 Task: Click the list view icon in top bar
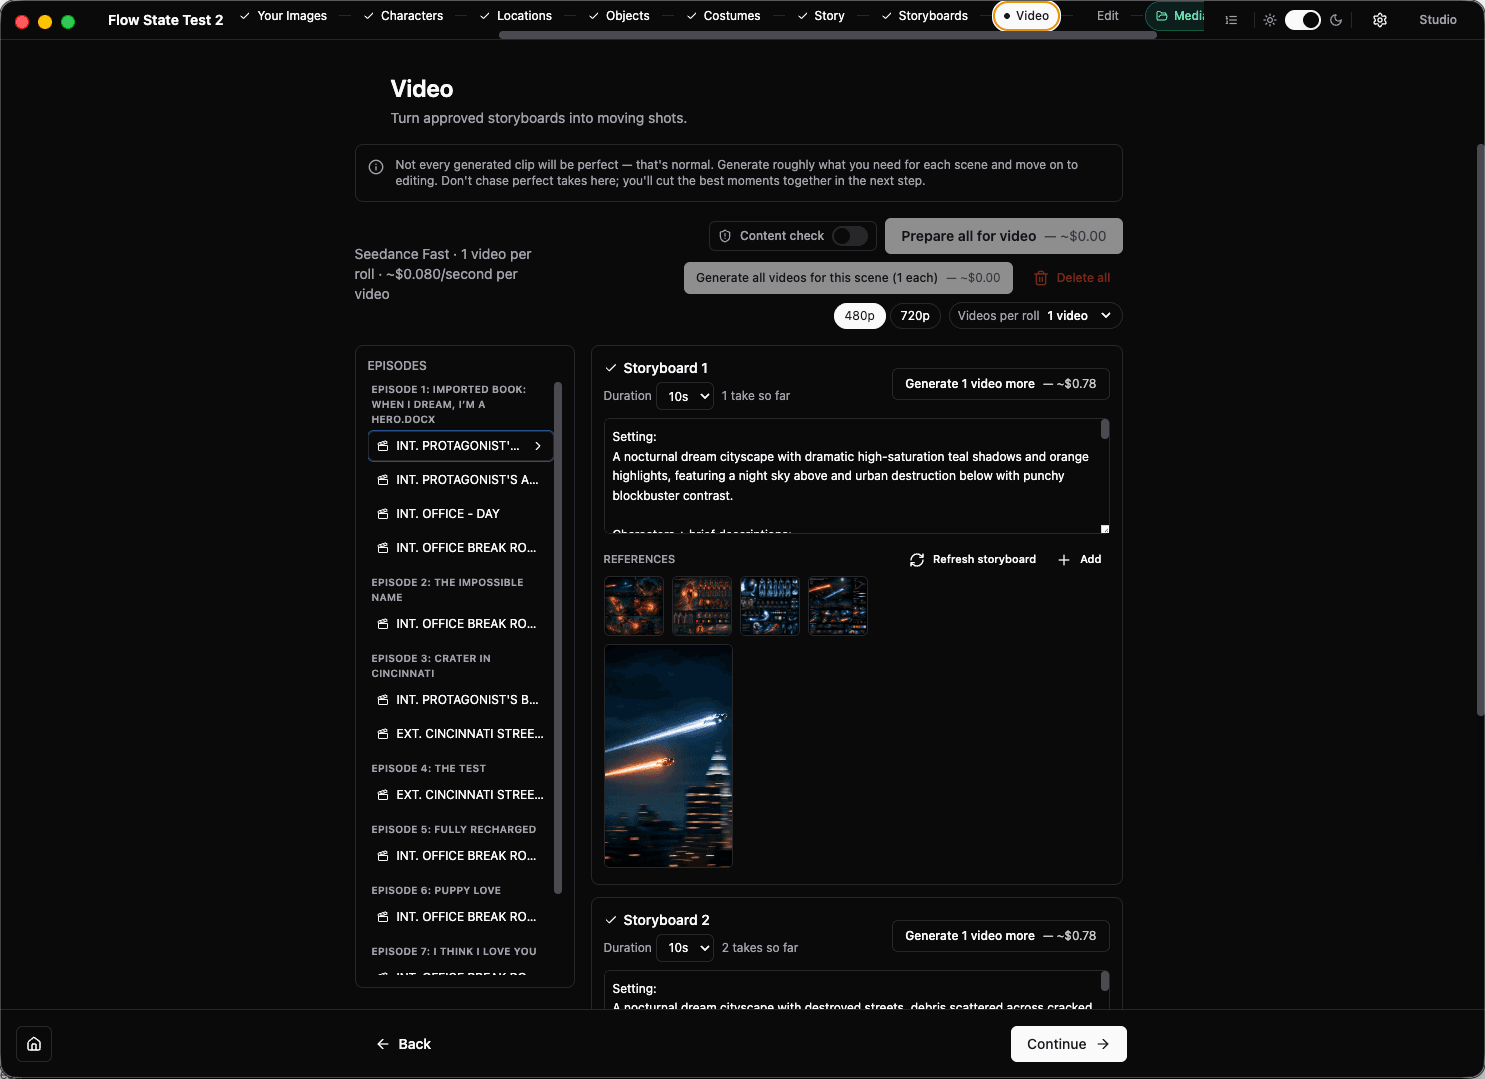(1231, 20)
